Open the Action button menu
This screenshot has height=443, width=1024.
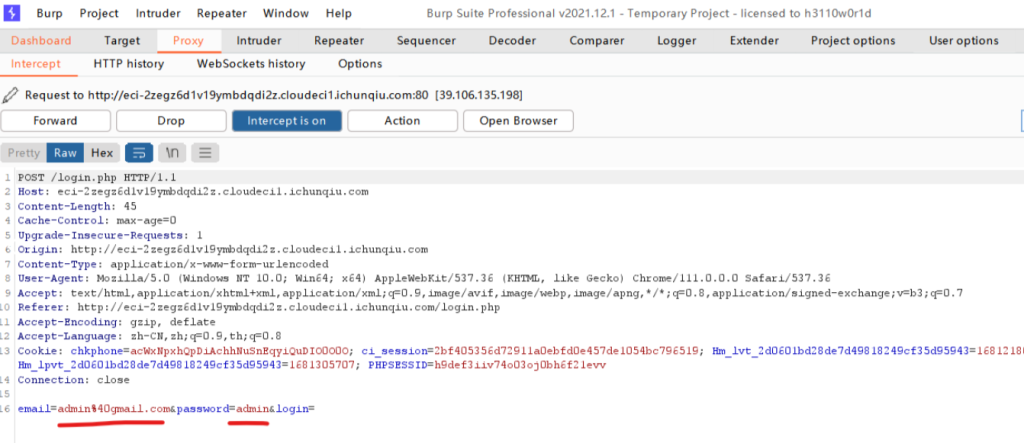pyautogui.click(x=402, y=121)
